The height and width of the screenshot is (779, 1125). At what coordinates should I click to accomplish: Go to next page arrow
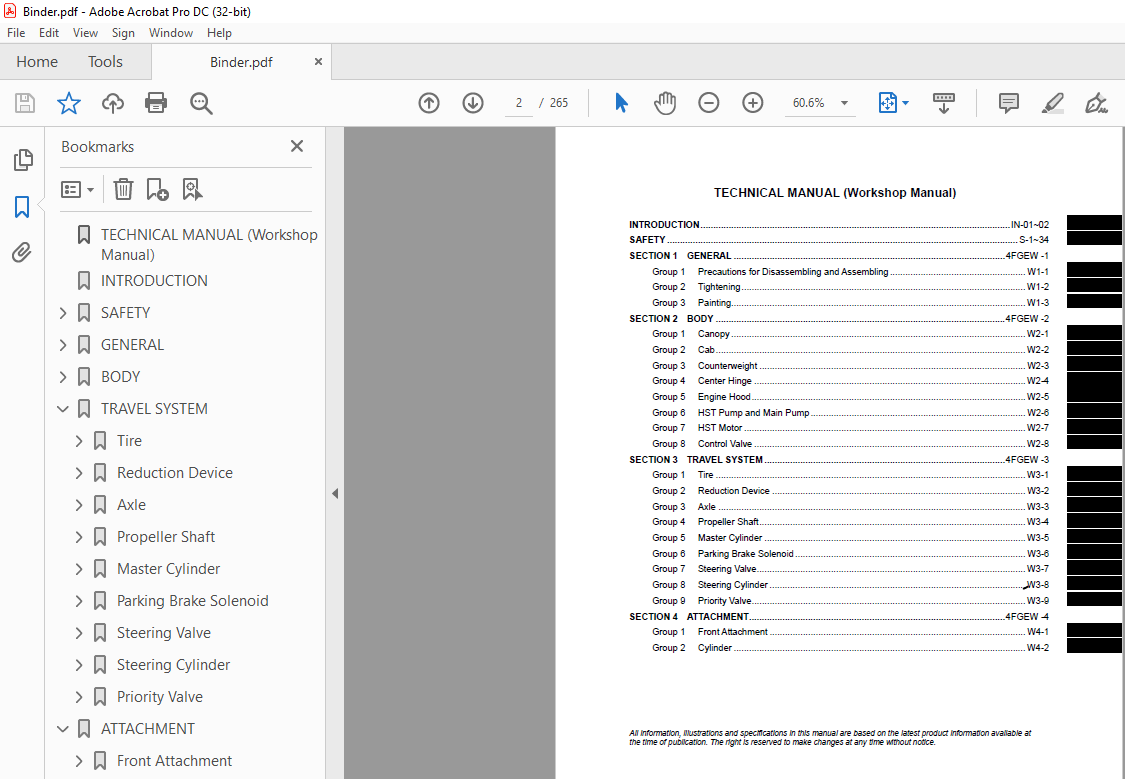473,103
